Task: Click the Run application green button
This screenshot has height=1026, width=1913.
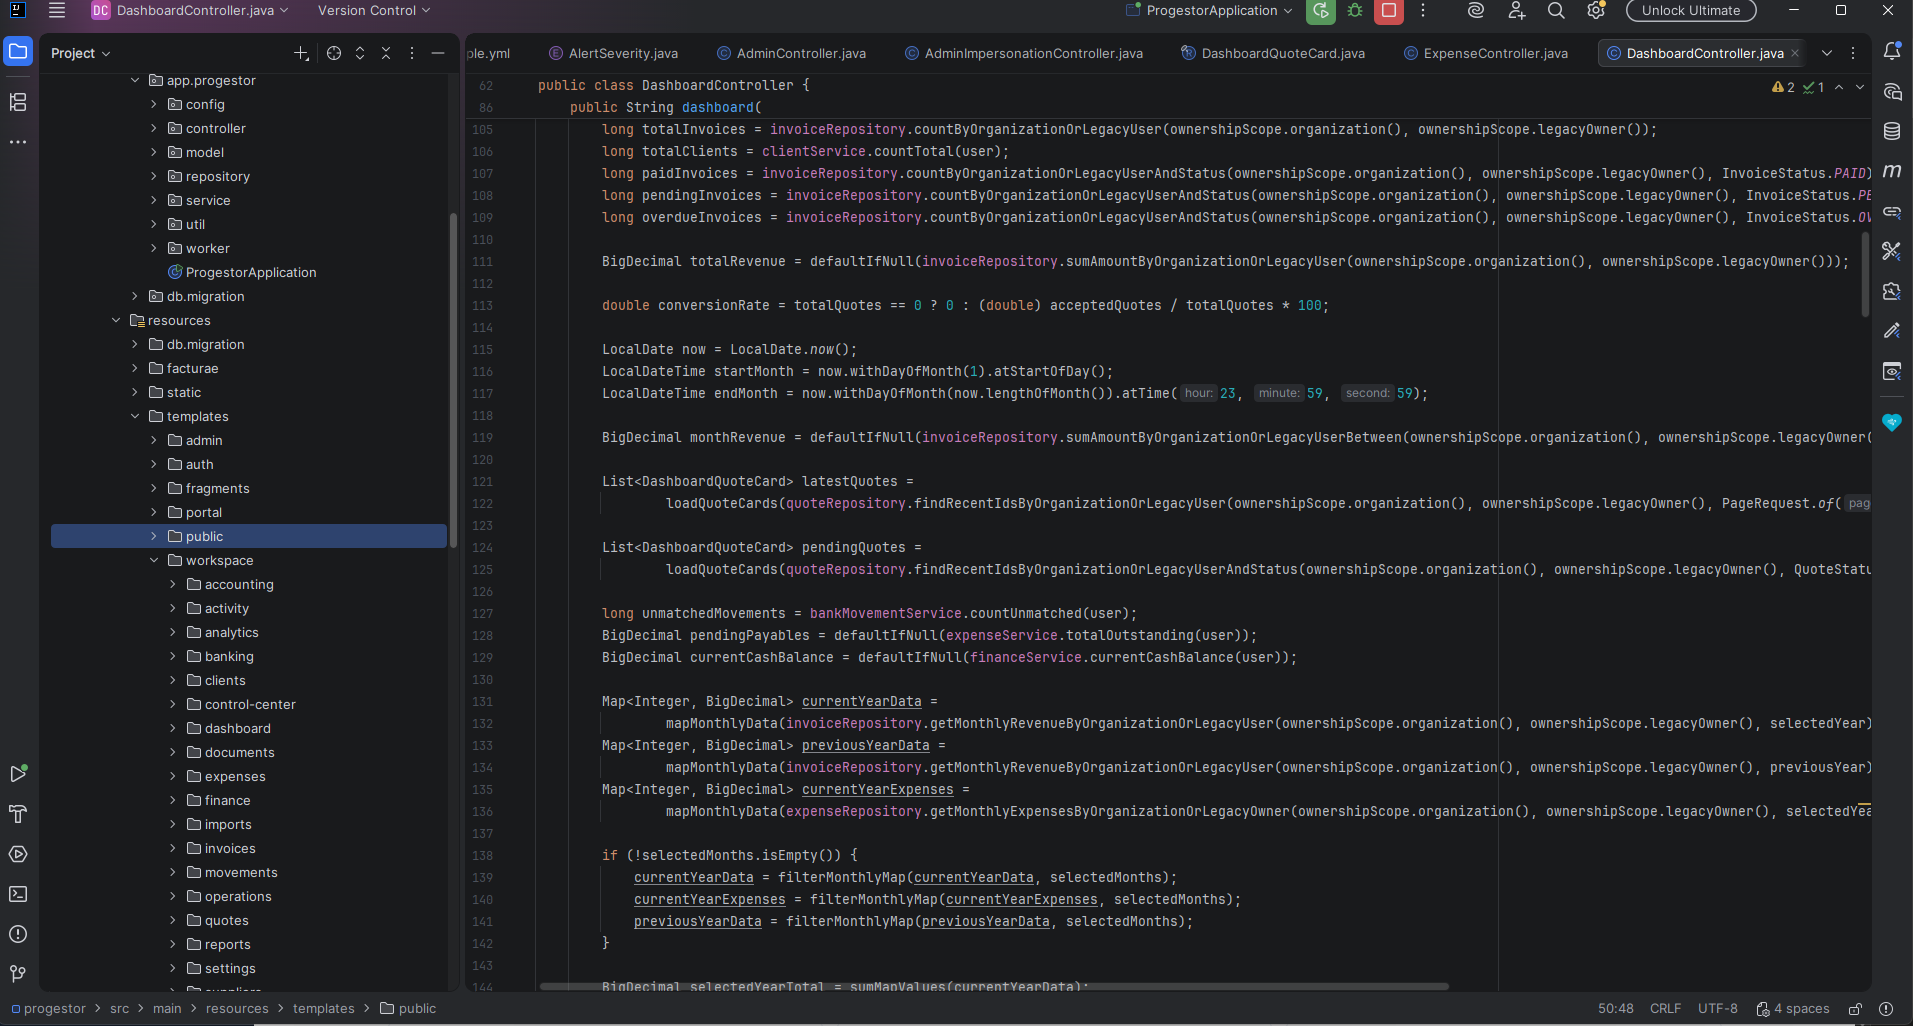Action: coord(1320,11)
